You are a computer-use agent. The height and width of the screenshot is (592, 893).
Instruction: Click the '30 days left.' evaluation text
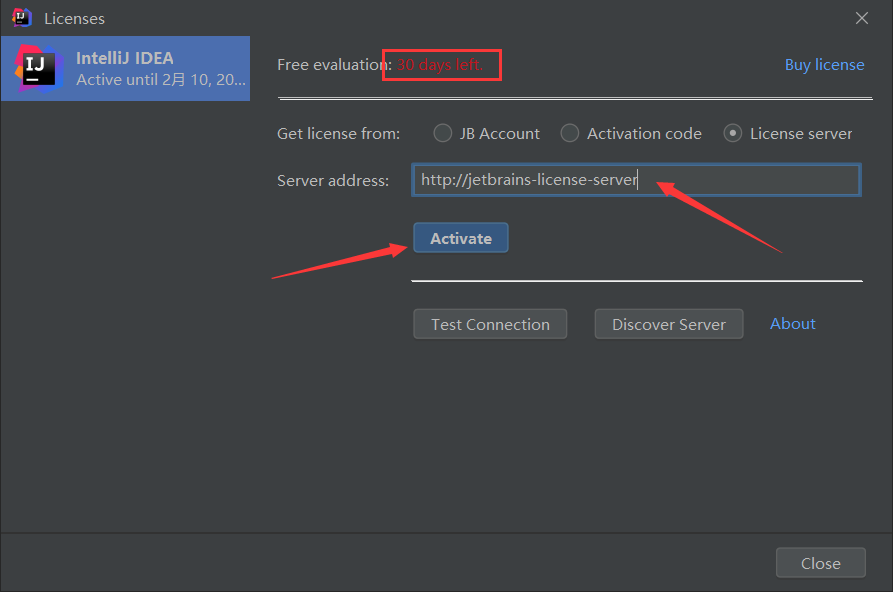coord(440,65)
